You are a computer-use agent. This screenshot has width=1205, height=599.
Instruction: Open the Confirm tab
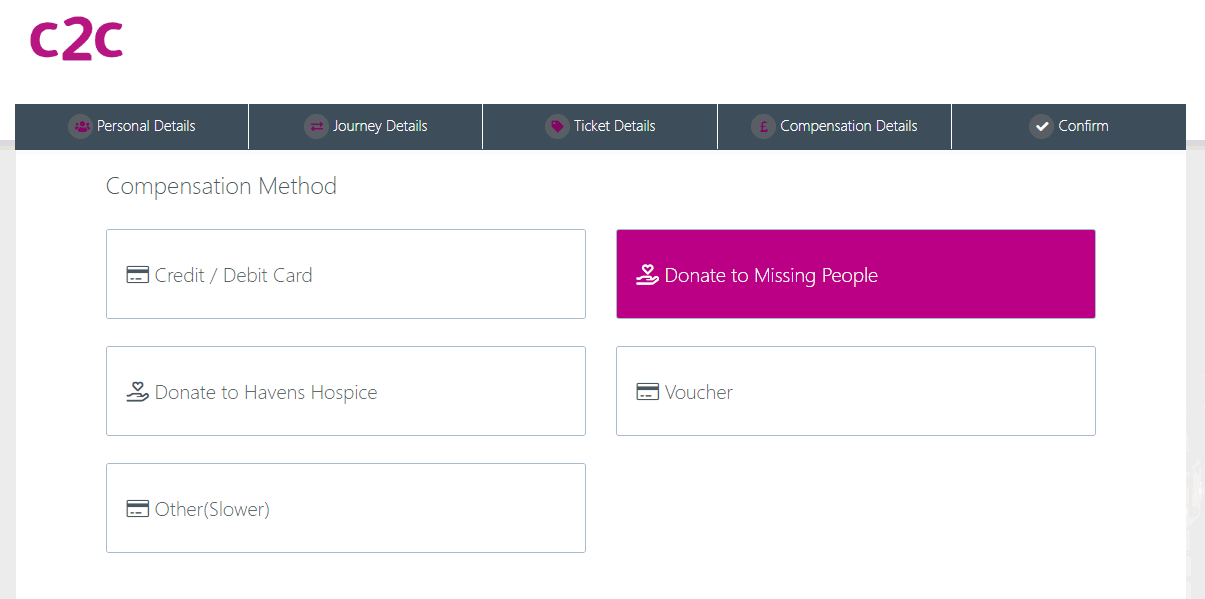[1069, 126]
